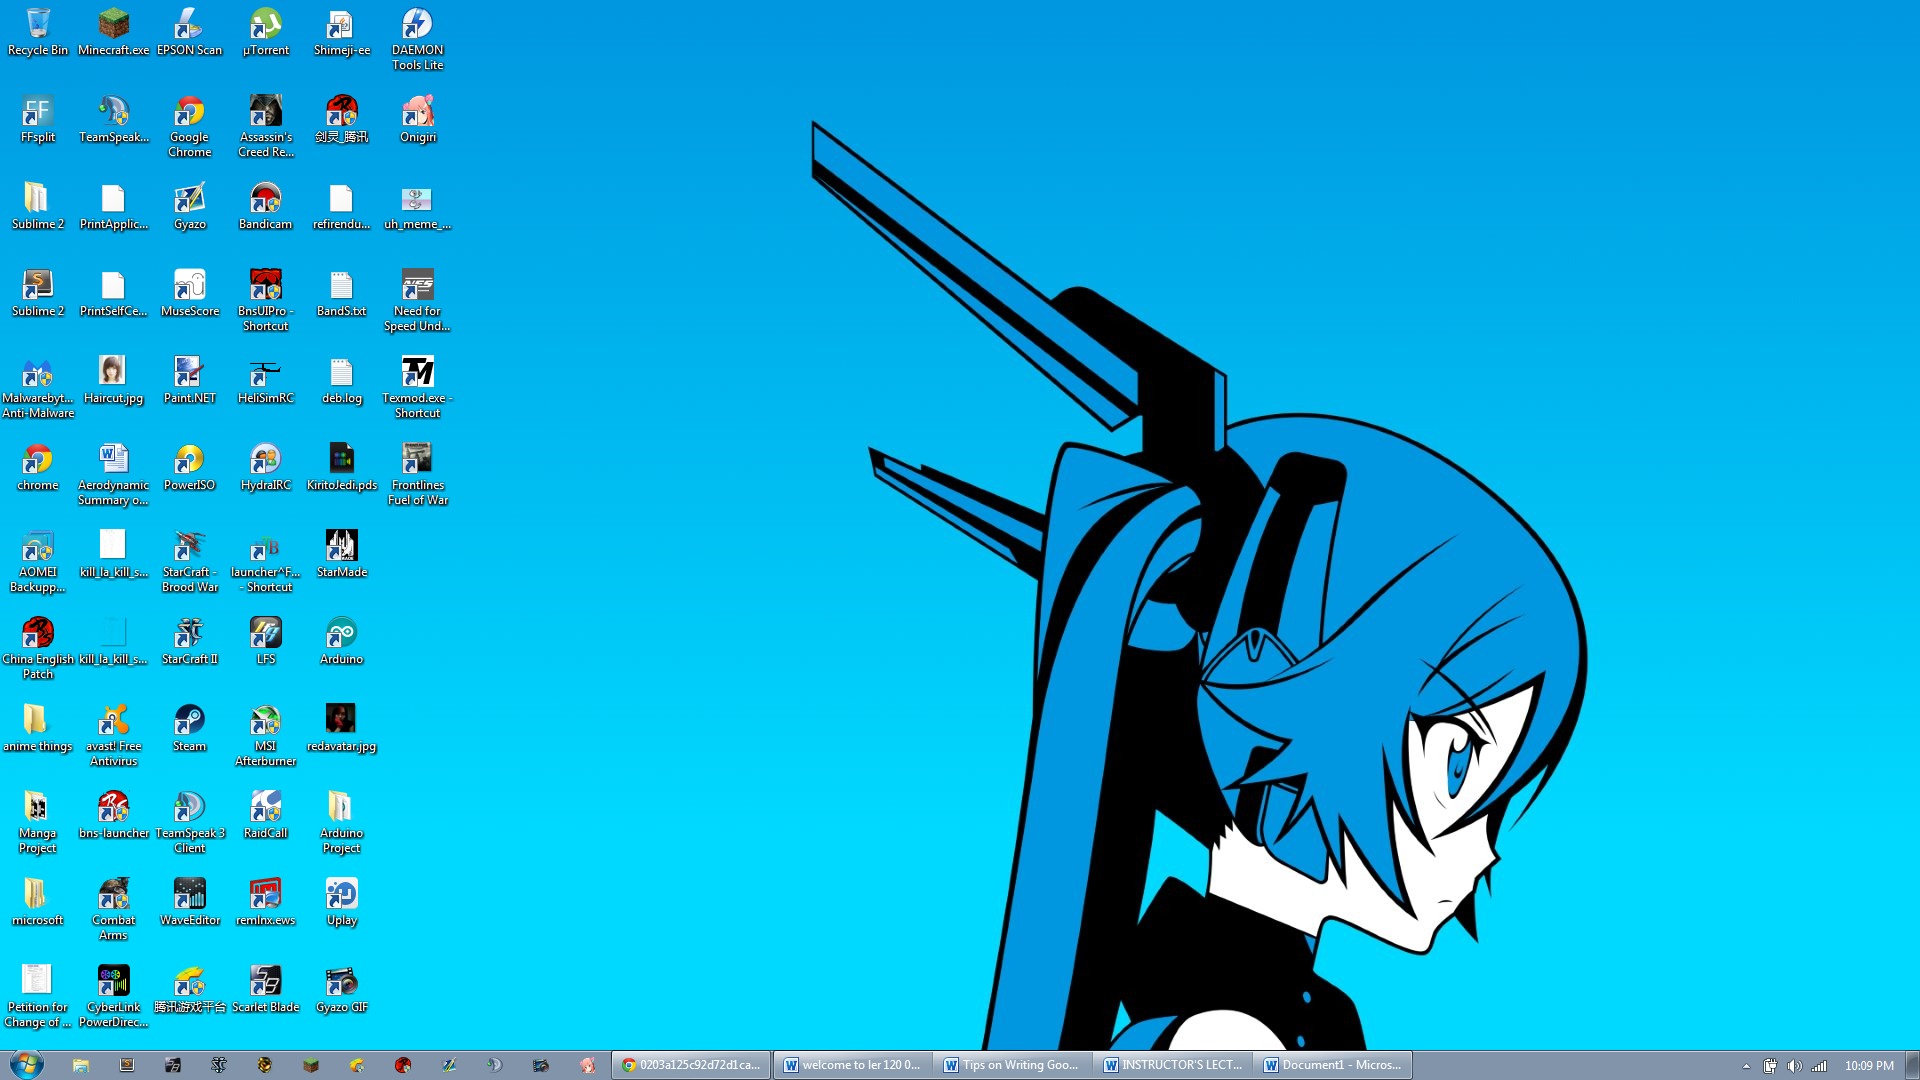
Task: Open Windows Explorer from the taskbar
Action: point(81,1065)
